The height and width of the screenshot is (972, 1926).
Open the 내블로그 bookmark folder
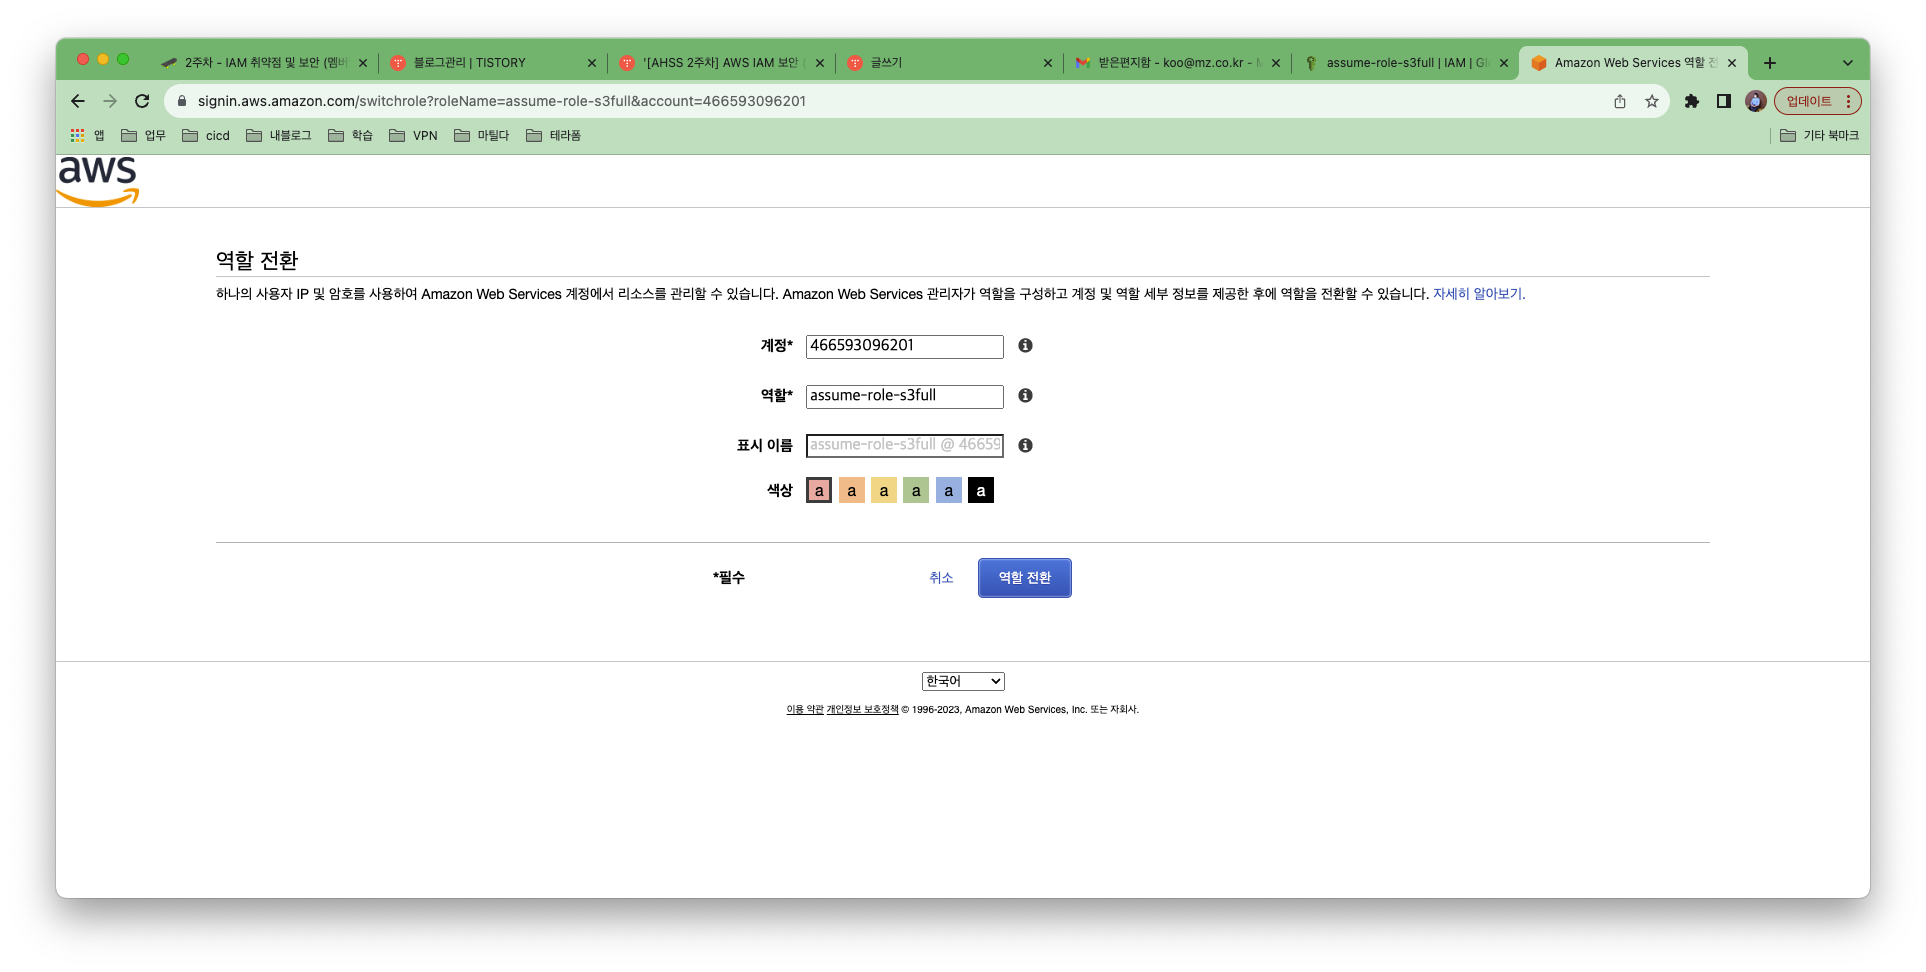point(279,135)
